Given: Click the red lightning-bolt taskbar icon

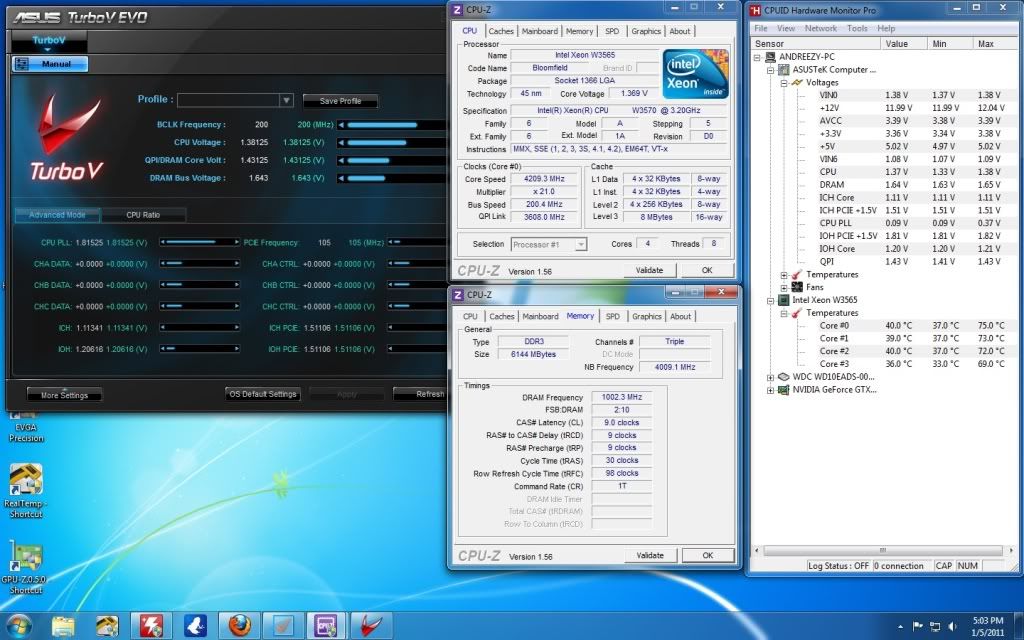Looking at the screenshot, I should 152,626.
